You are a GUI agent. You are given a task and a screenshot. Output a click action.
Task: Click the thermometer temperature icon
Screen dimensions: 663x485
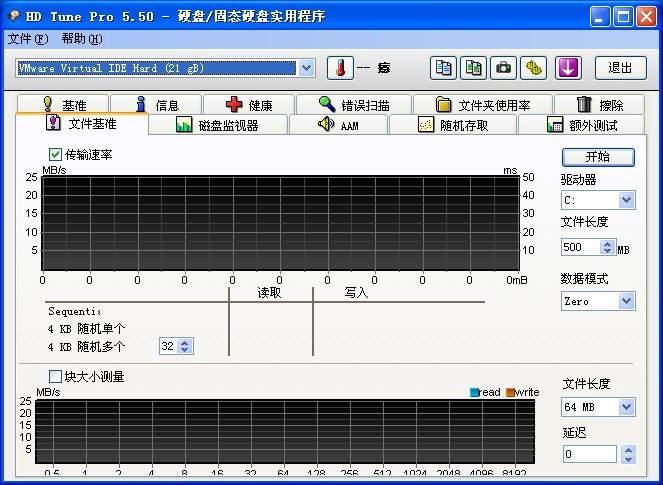click(x=340, y=68)
